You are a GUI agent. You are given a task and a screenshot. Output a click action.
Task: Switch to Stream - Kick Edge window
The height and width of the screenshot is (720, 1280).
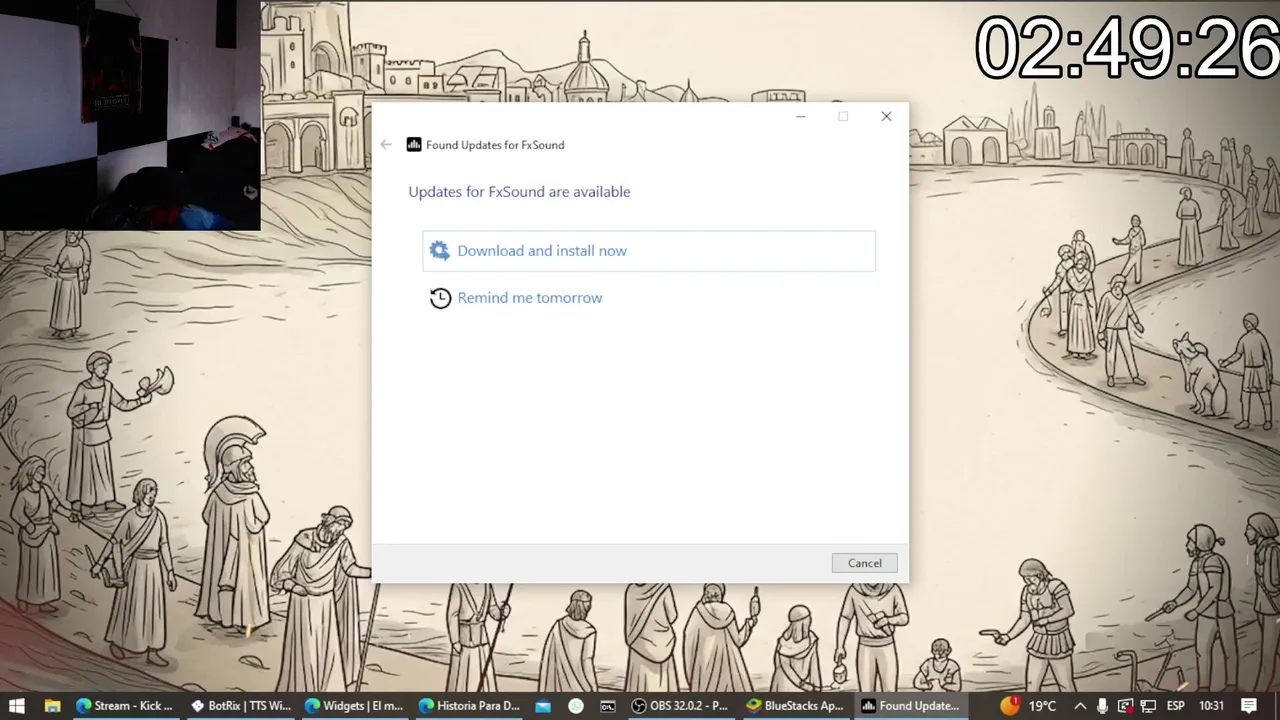pyautogui.click(x=126, y=706)
